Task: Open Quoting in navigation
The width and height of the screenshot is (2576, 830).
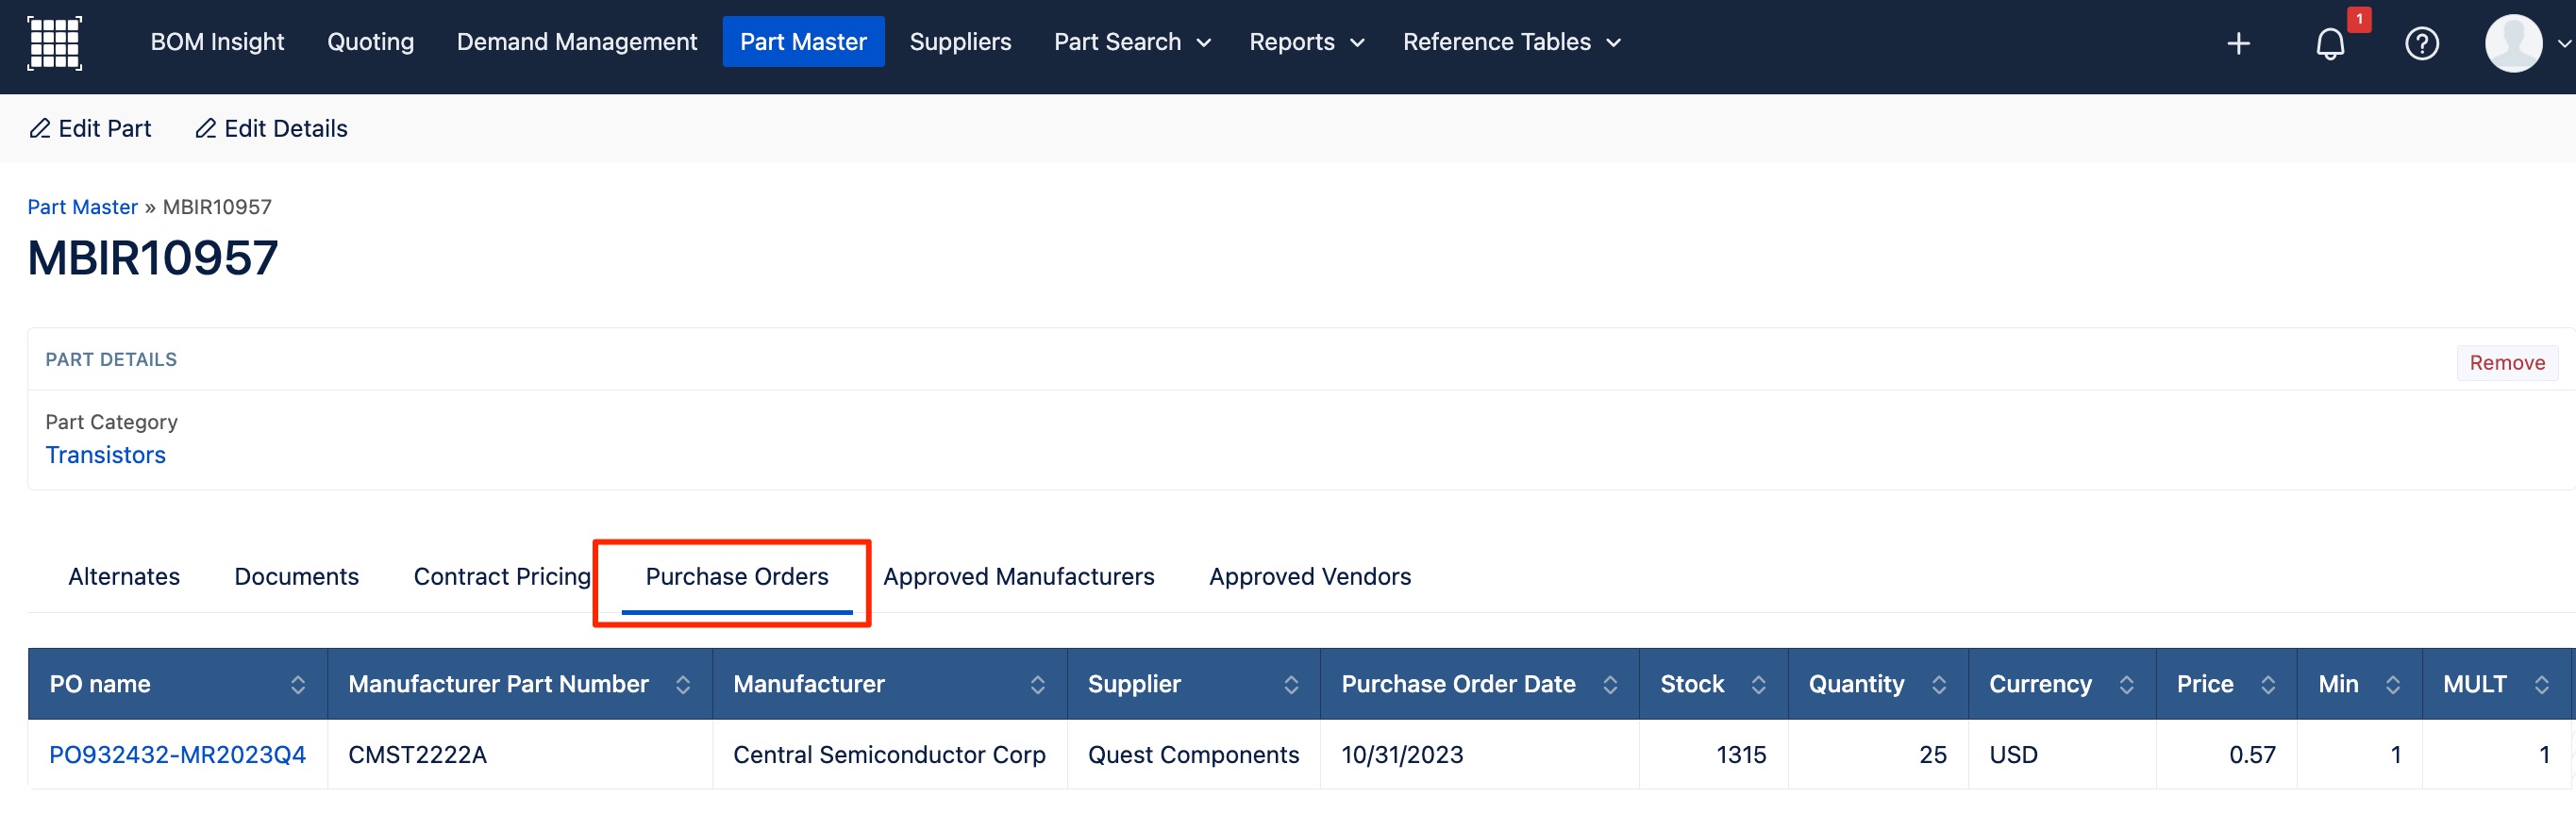Action: [x=370, y=42]
